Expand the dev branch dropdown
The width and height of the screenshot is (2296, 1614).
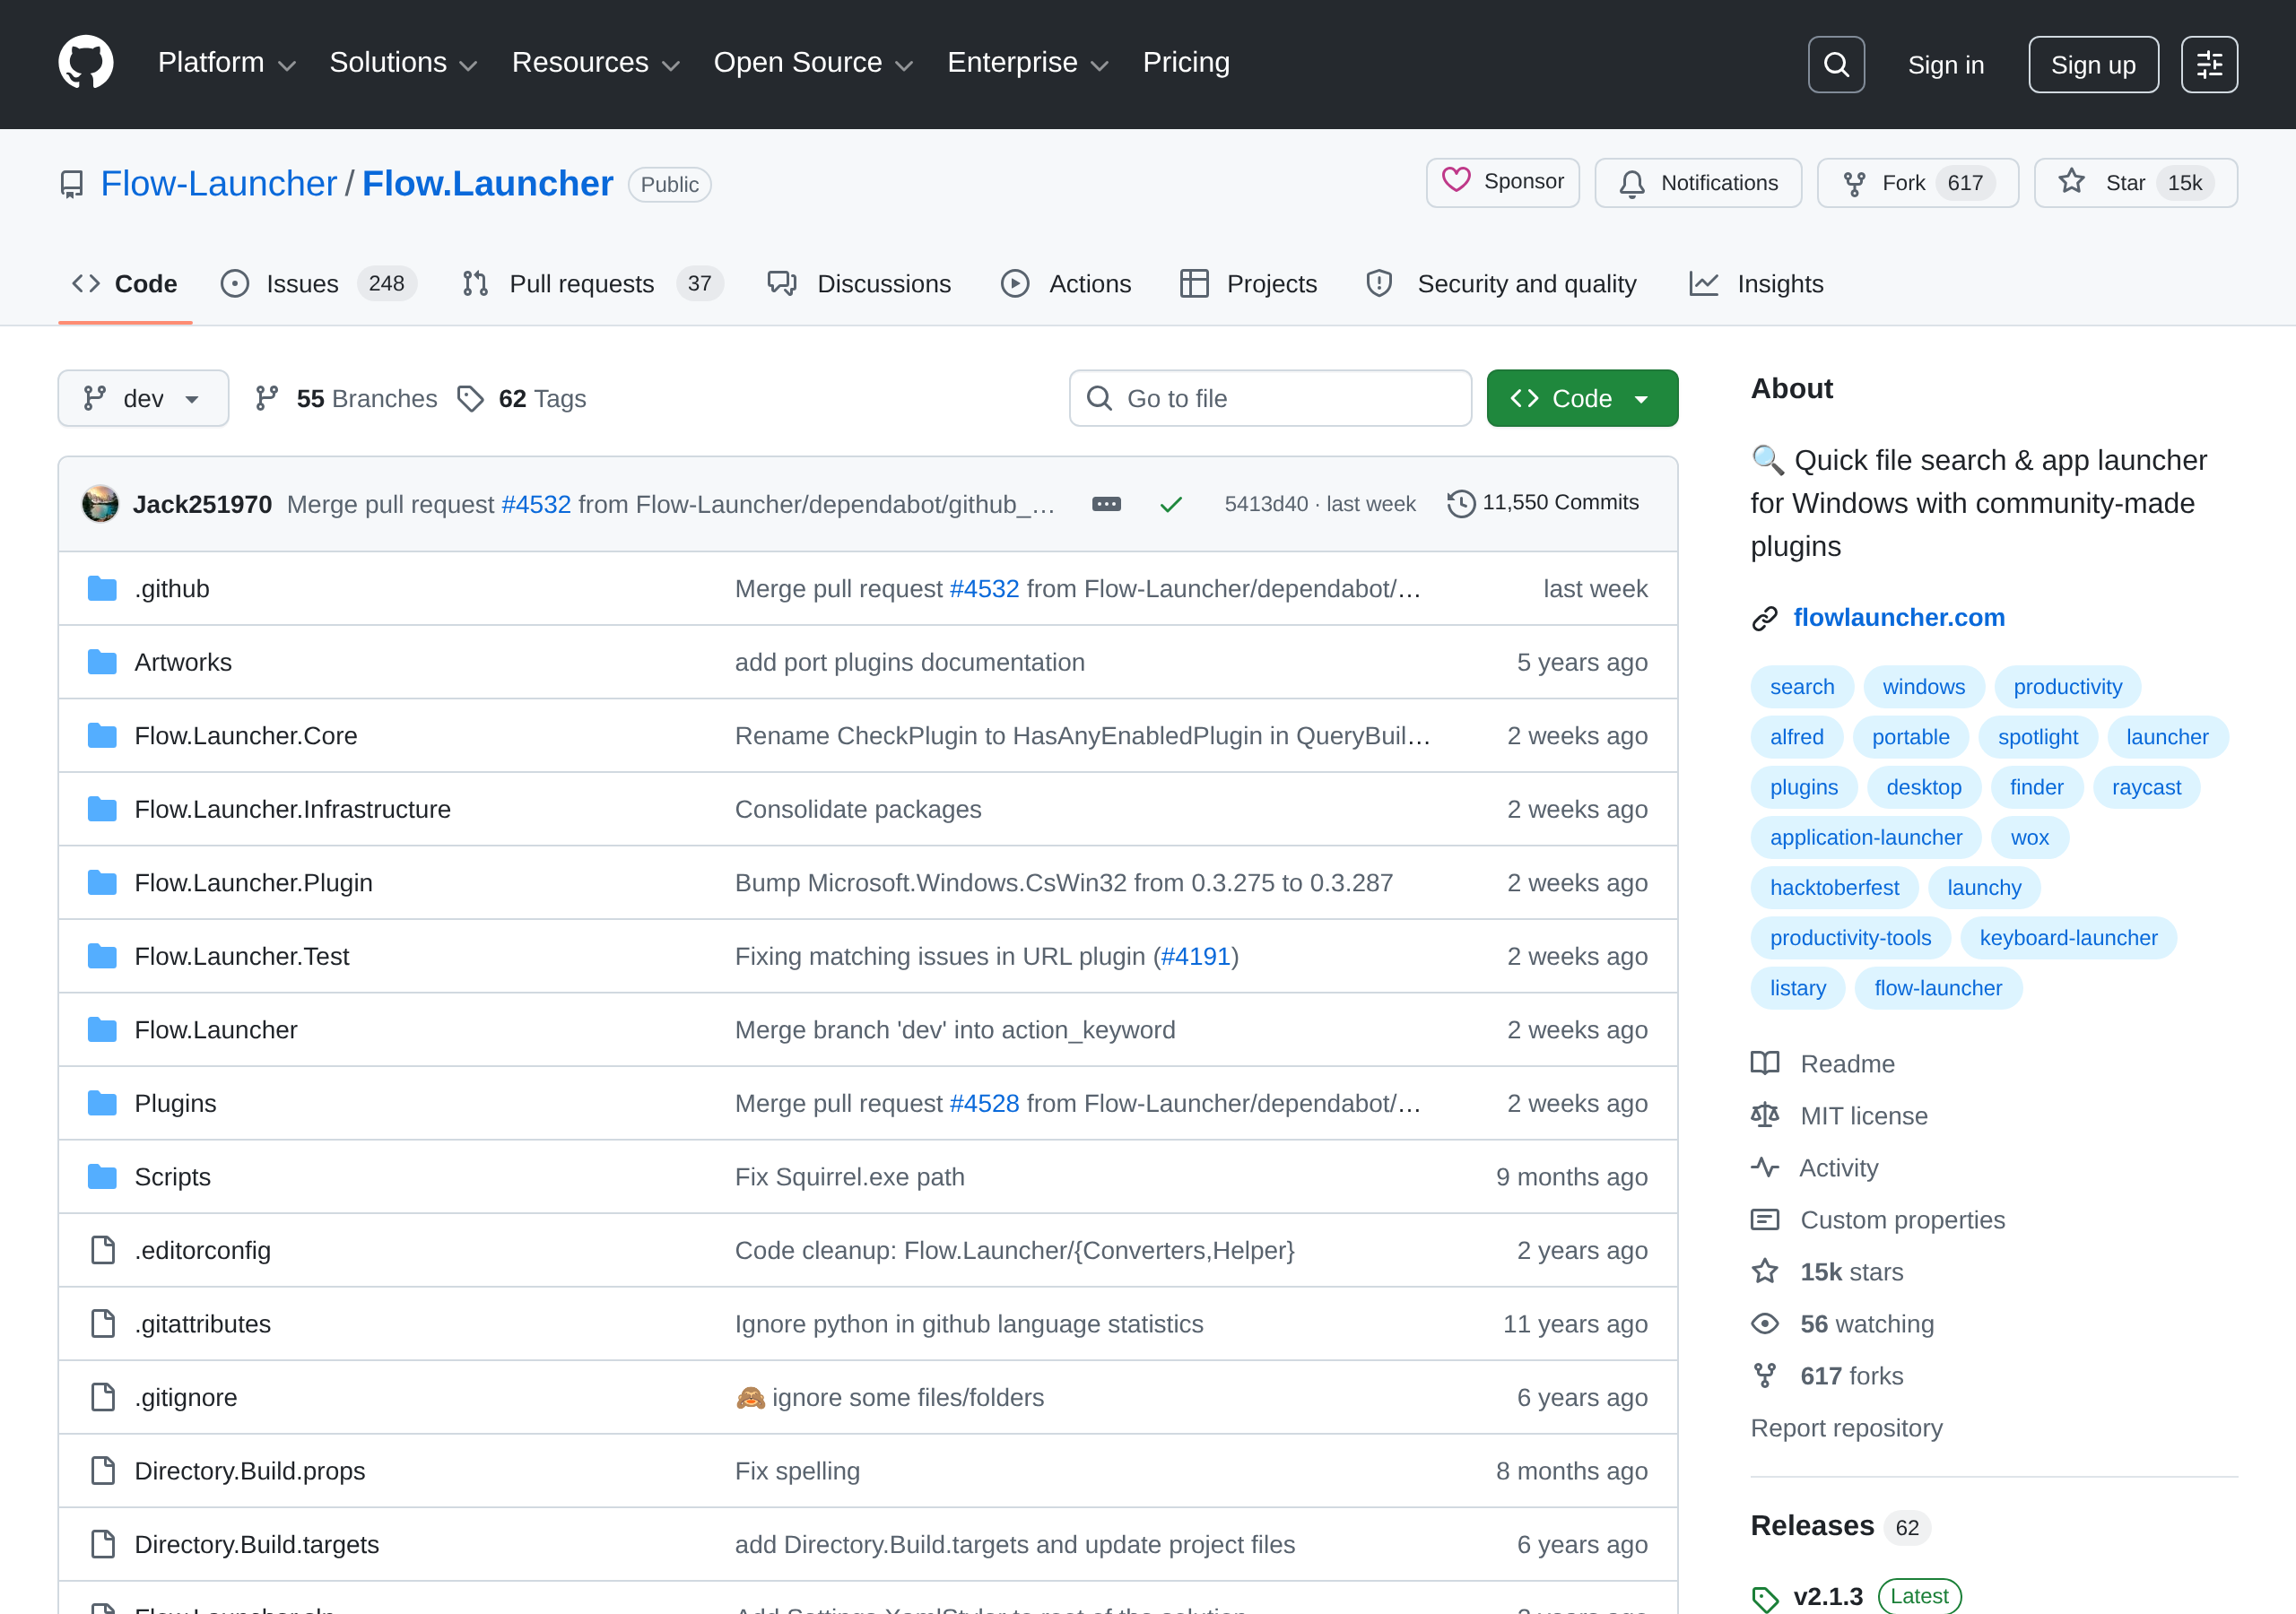(x=143, y=398)
